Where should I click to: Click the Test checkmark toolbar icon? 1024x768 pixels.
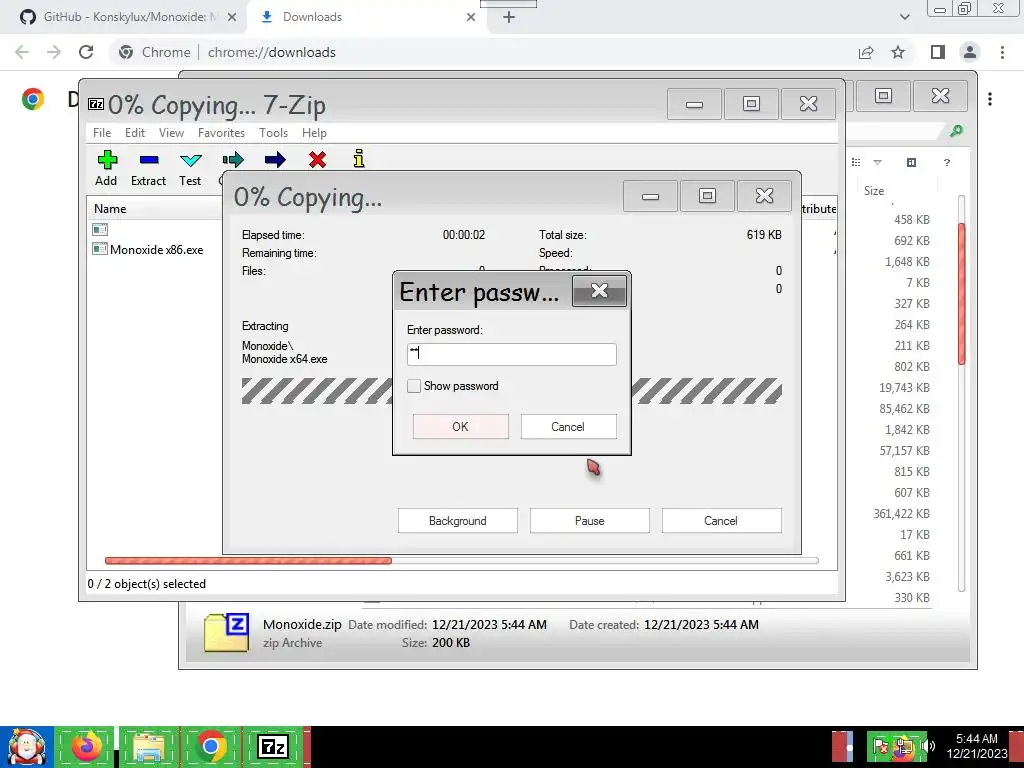(191, 160)
